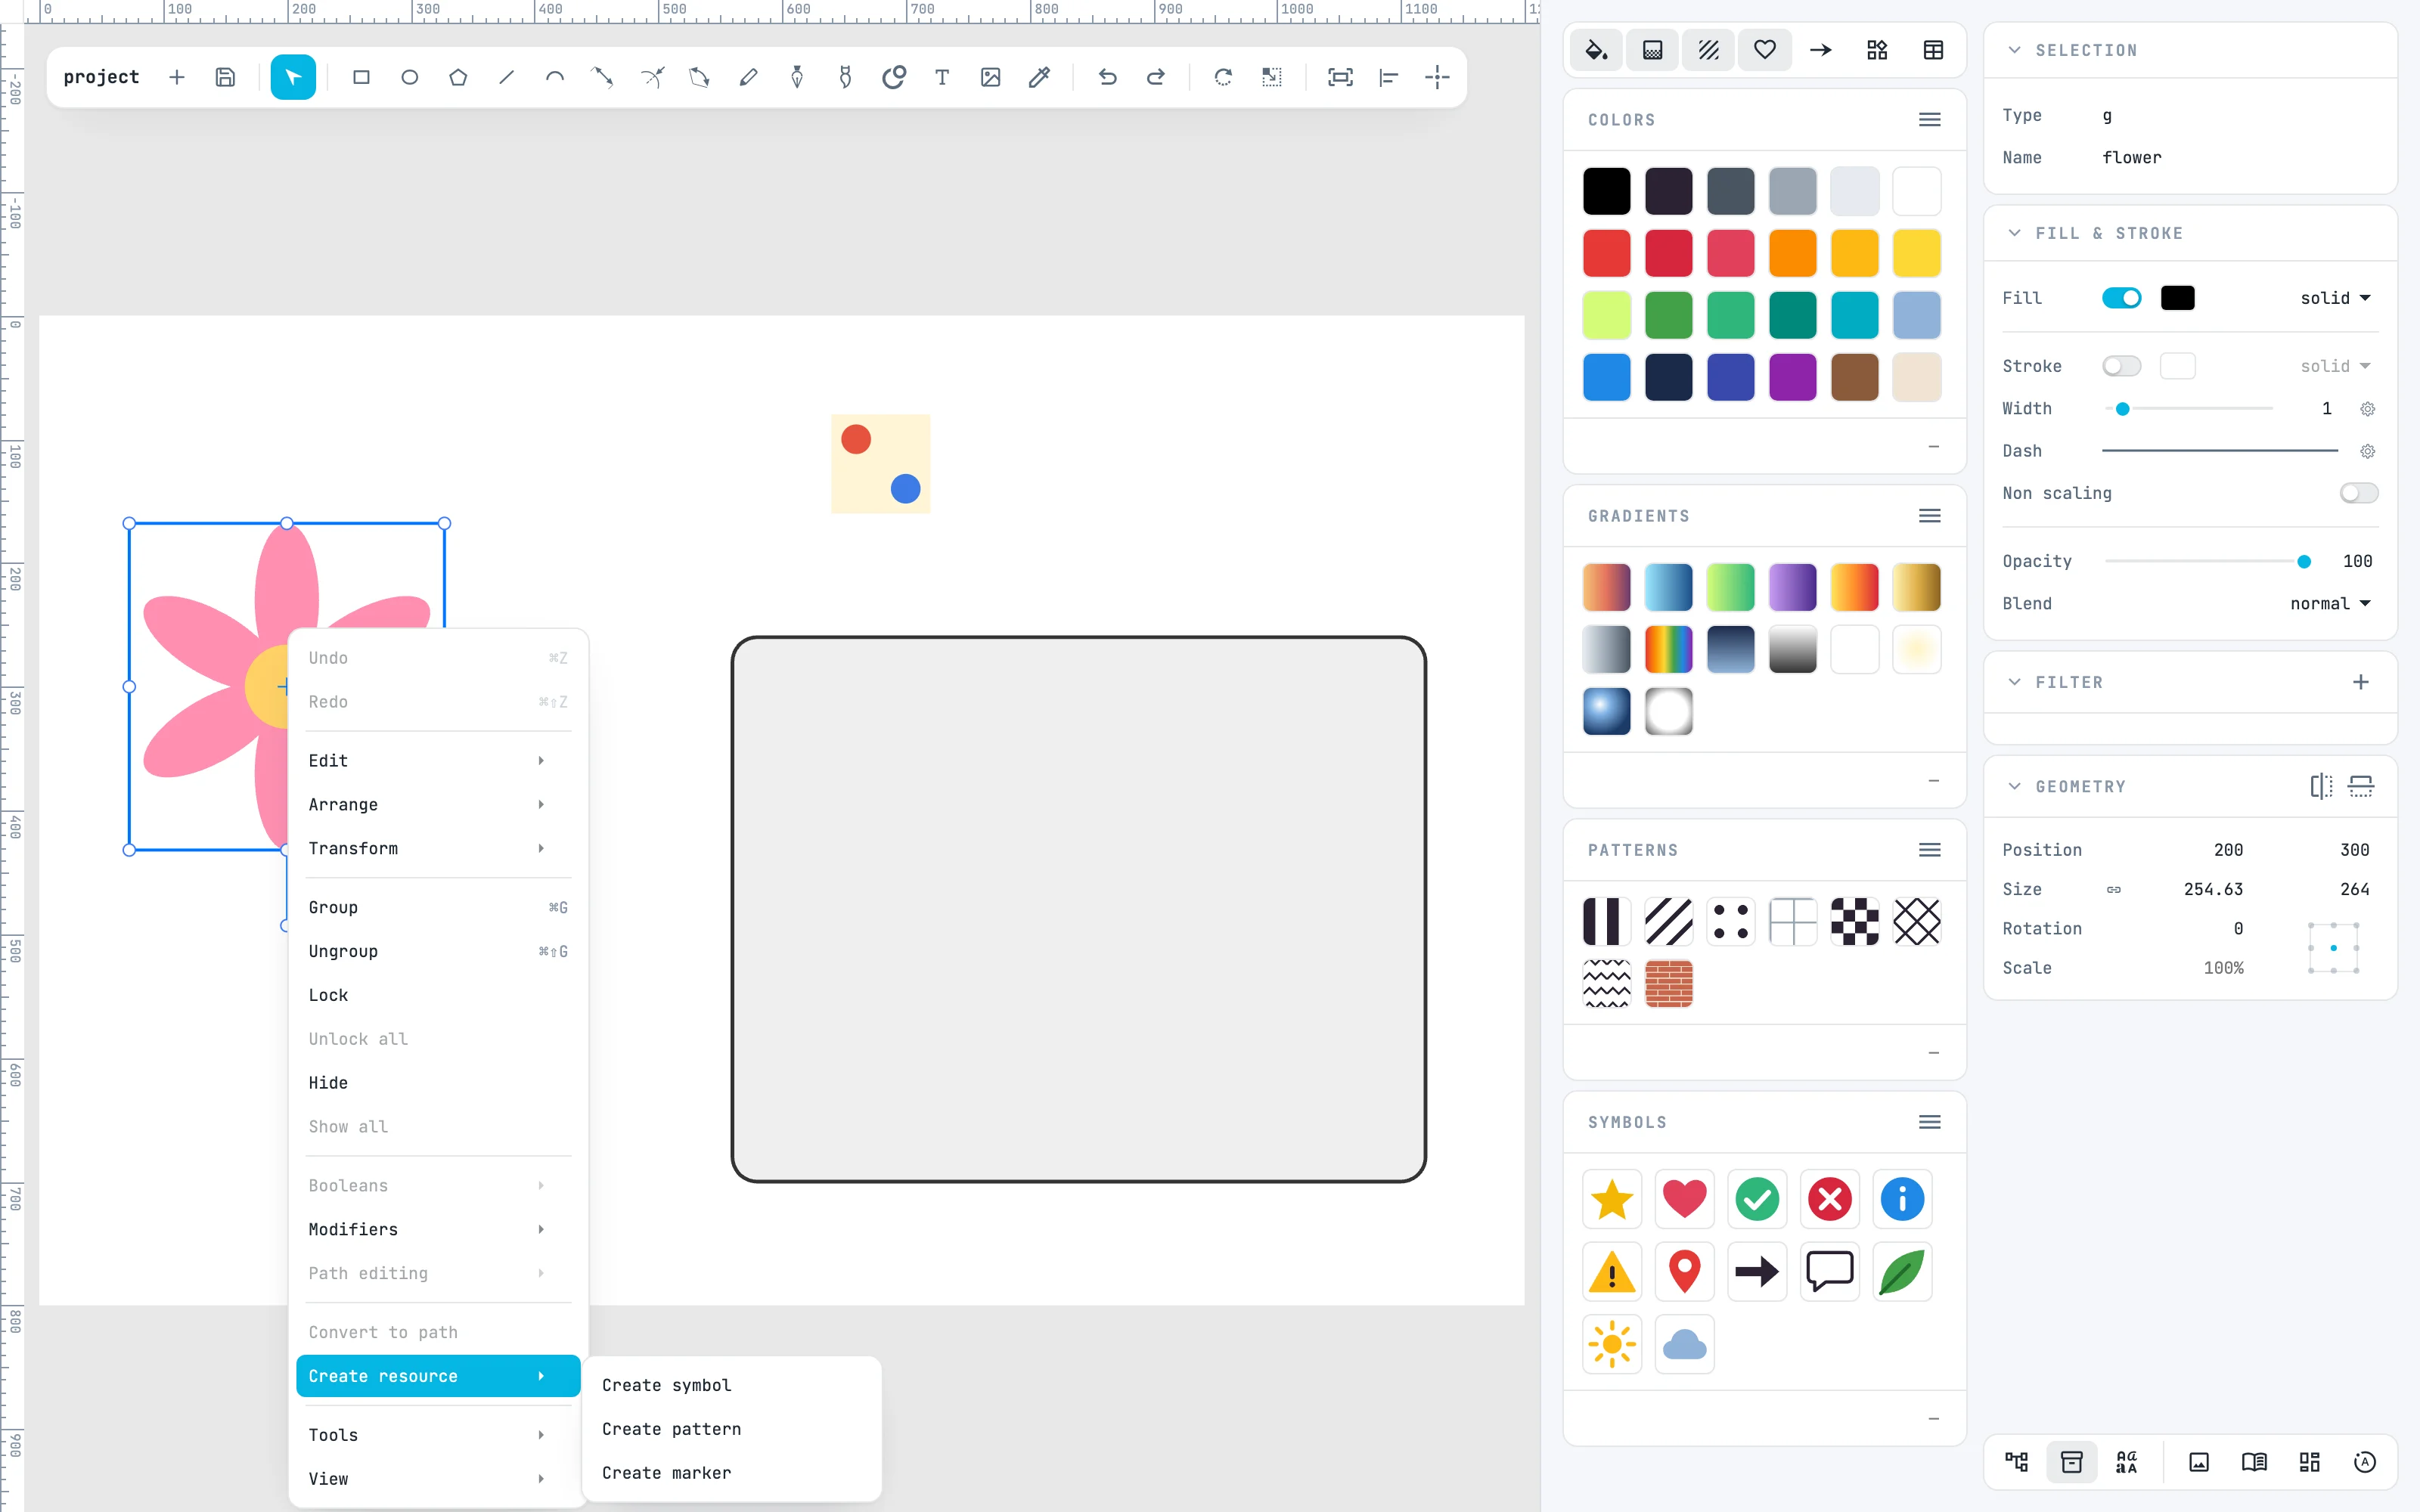The image size is (2420, 1512).
Task: Pick the orange color swatch
Action: 1792,253
